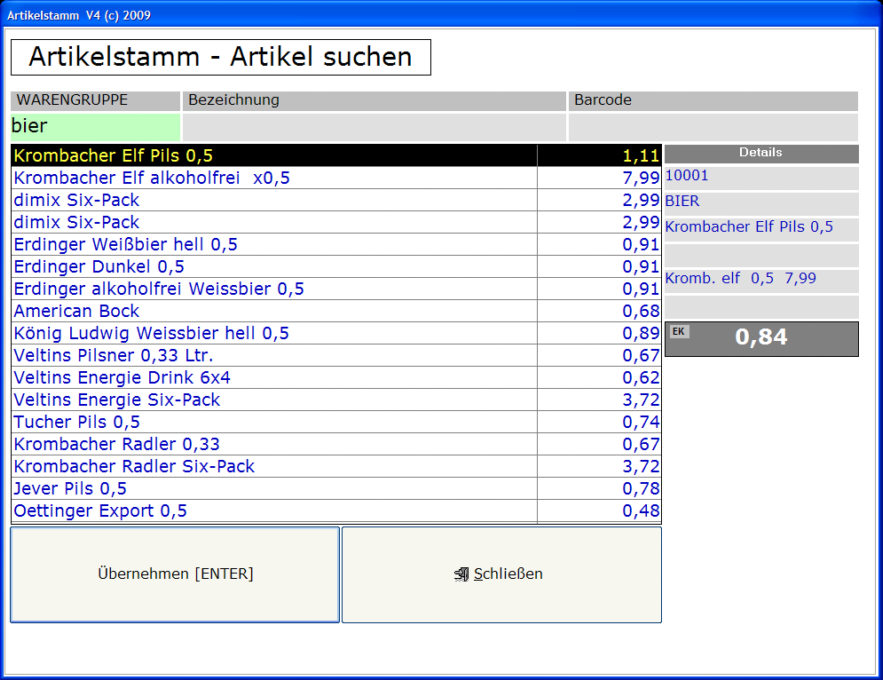This screenshot has height=680, width=883.
Task: Select 'Oettinger Export 0,5' row
Action: click(x=336, y=511)
